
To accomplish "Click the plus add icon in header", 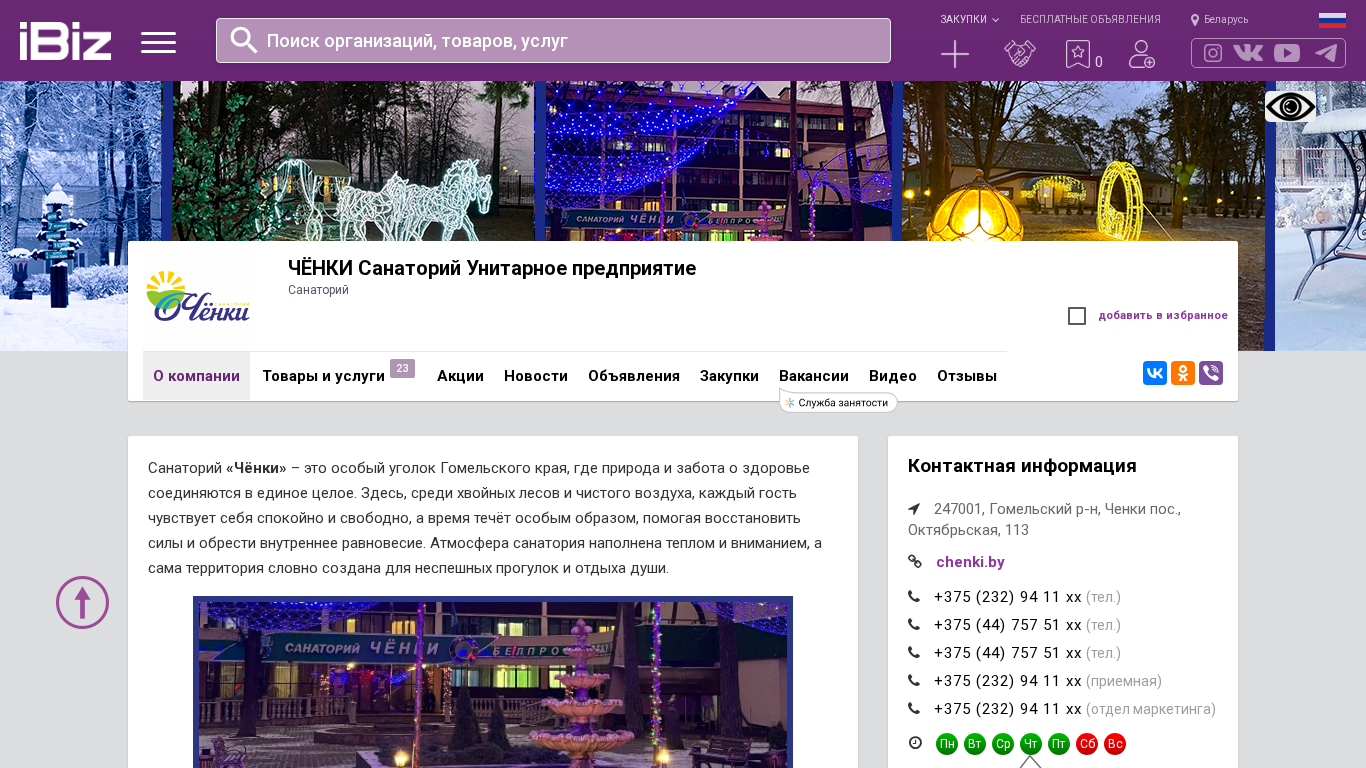I will click(955, 54).
